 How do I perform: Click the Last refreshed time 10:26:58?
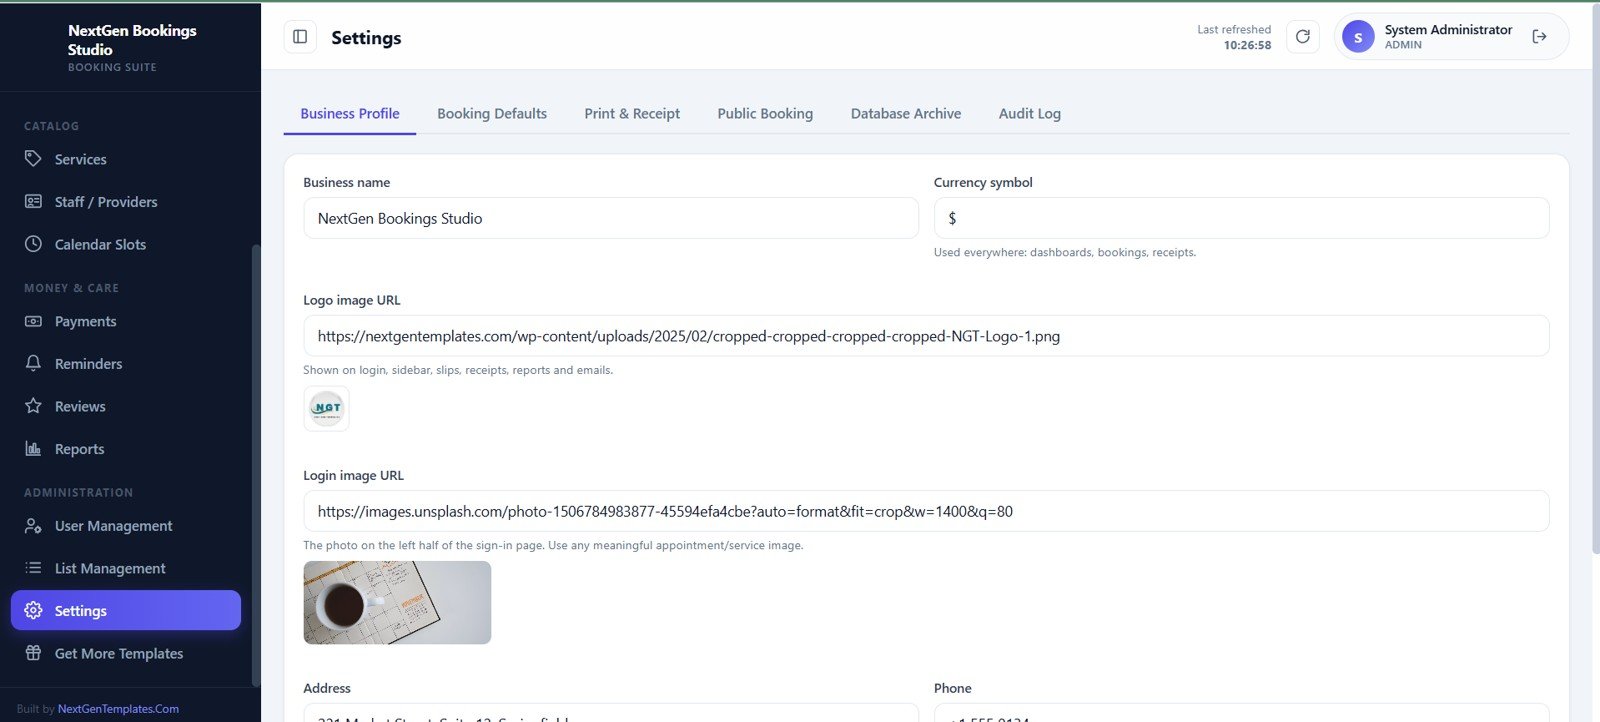[1247, 45]
